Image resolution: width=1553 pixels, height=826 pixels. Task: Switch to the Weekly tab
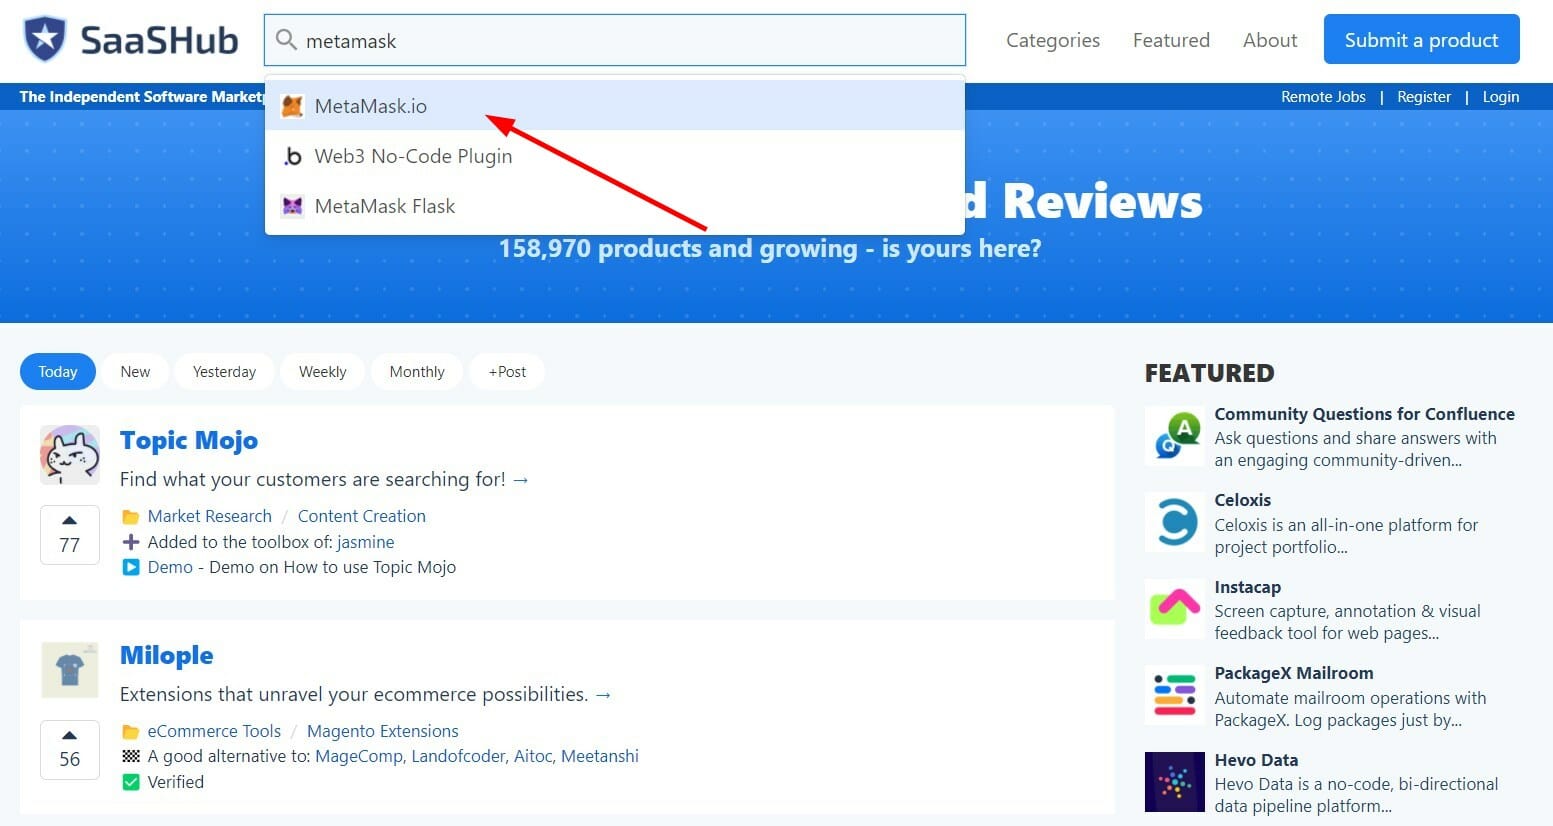click(x=322, y=372)
